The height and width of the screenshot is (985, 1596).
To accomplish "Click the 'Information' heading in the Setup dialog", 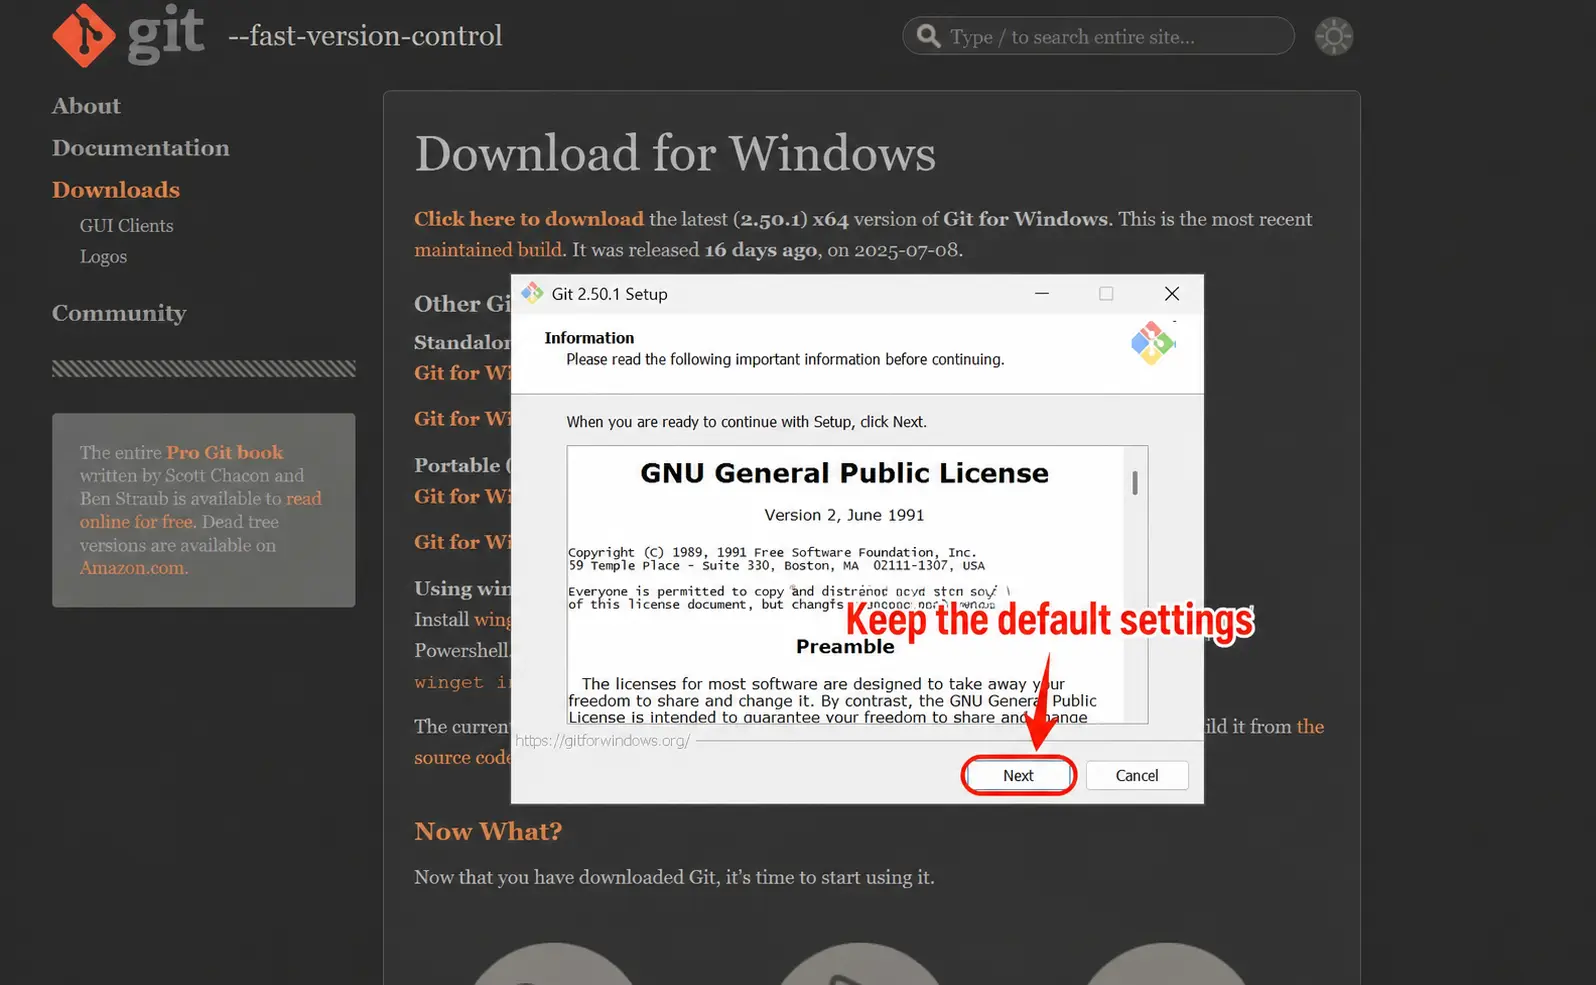I will 589,338.
